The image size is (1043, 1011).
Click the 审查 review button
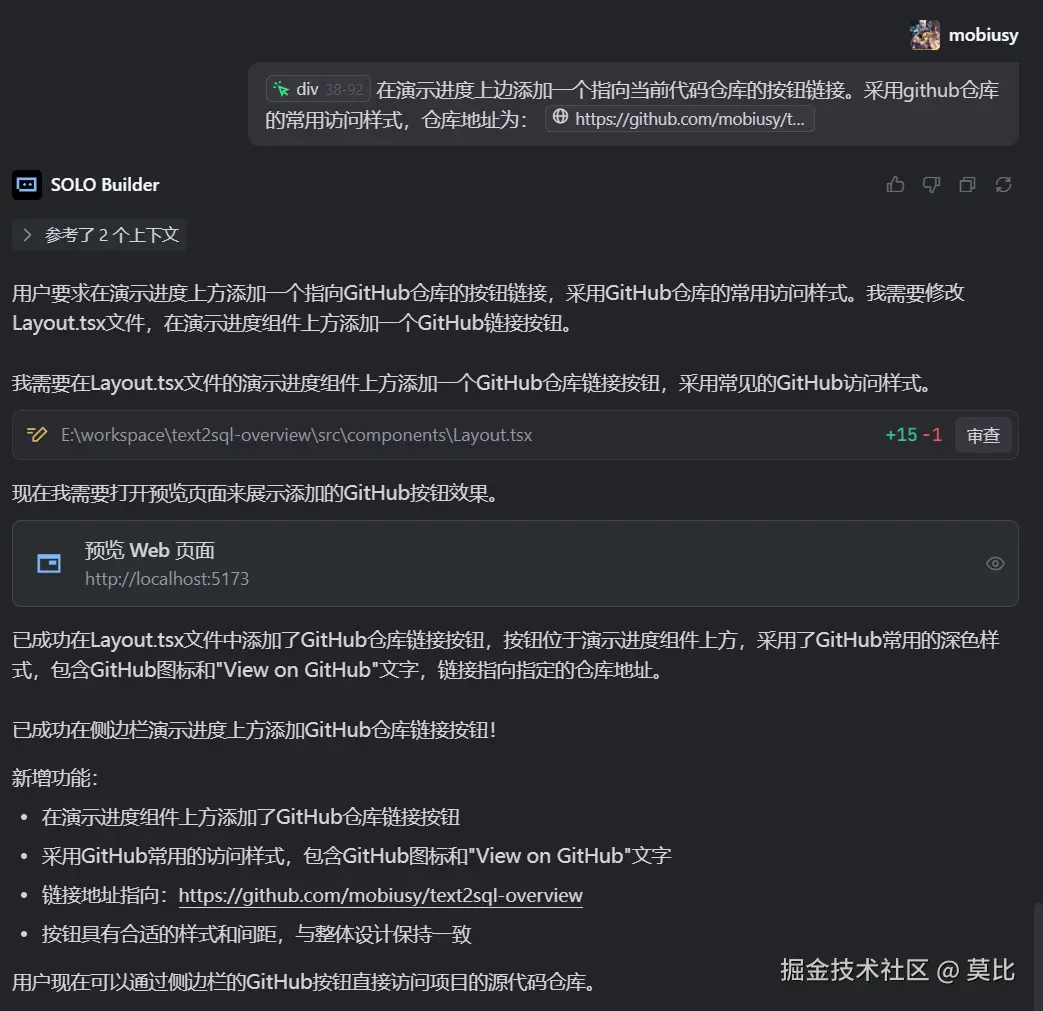pos(982,435)
